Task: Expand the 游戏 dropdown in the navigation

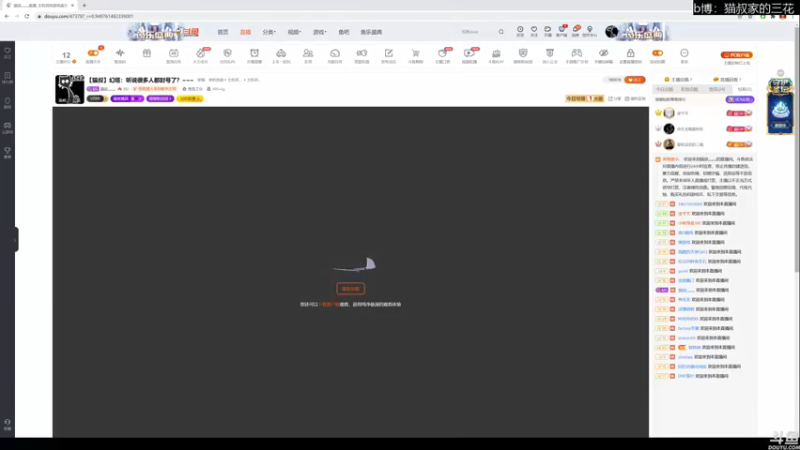Action: 319,32
